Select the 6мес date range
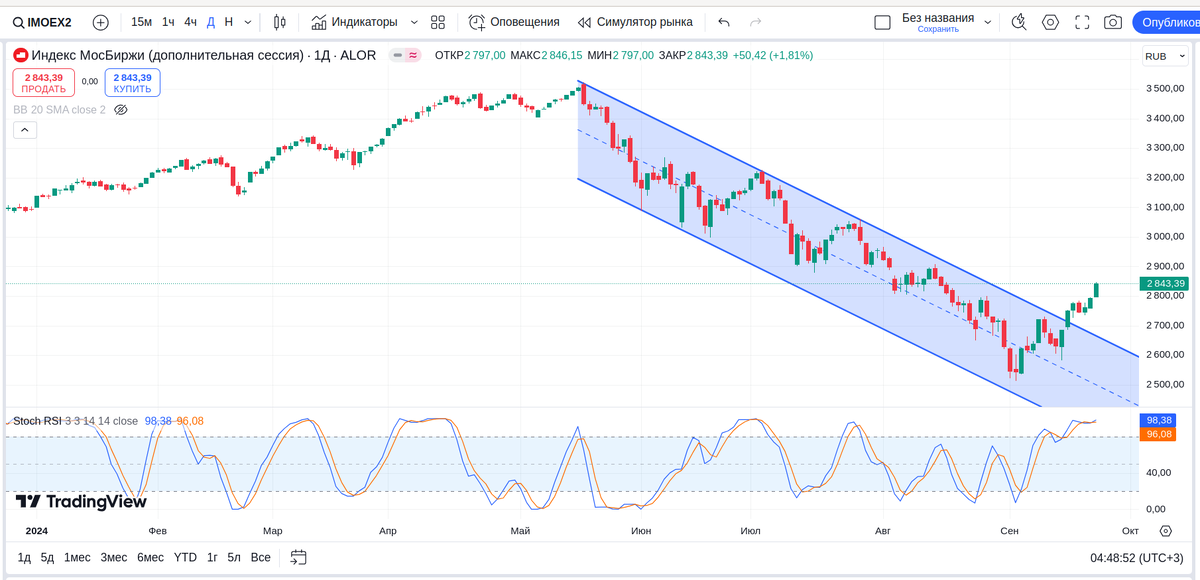This screenshot has height=580, width=1200. pos(150,557)
